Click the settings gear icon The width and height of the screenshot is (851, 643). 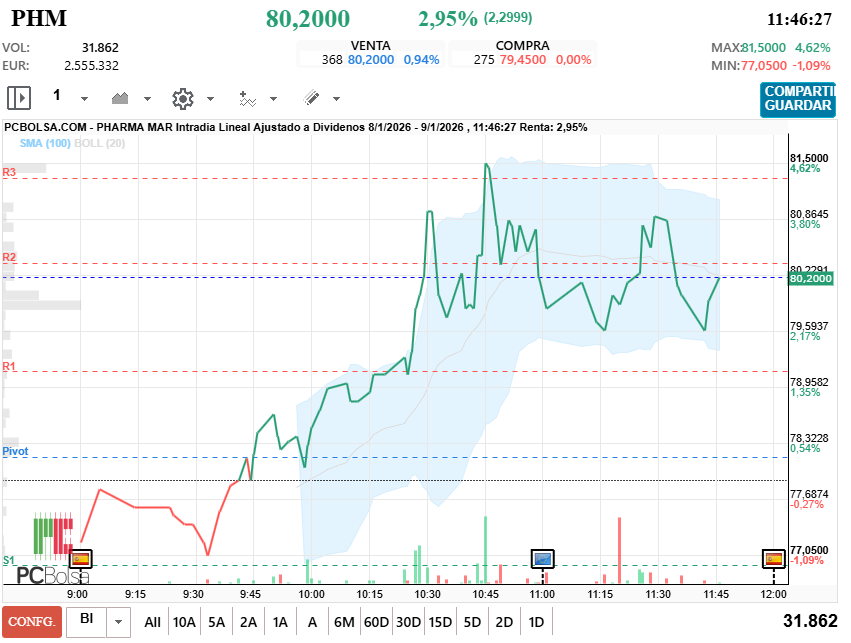tap(181, 98)
